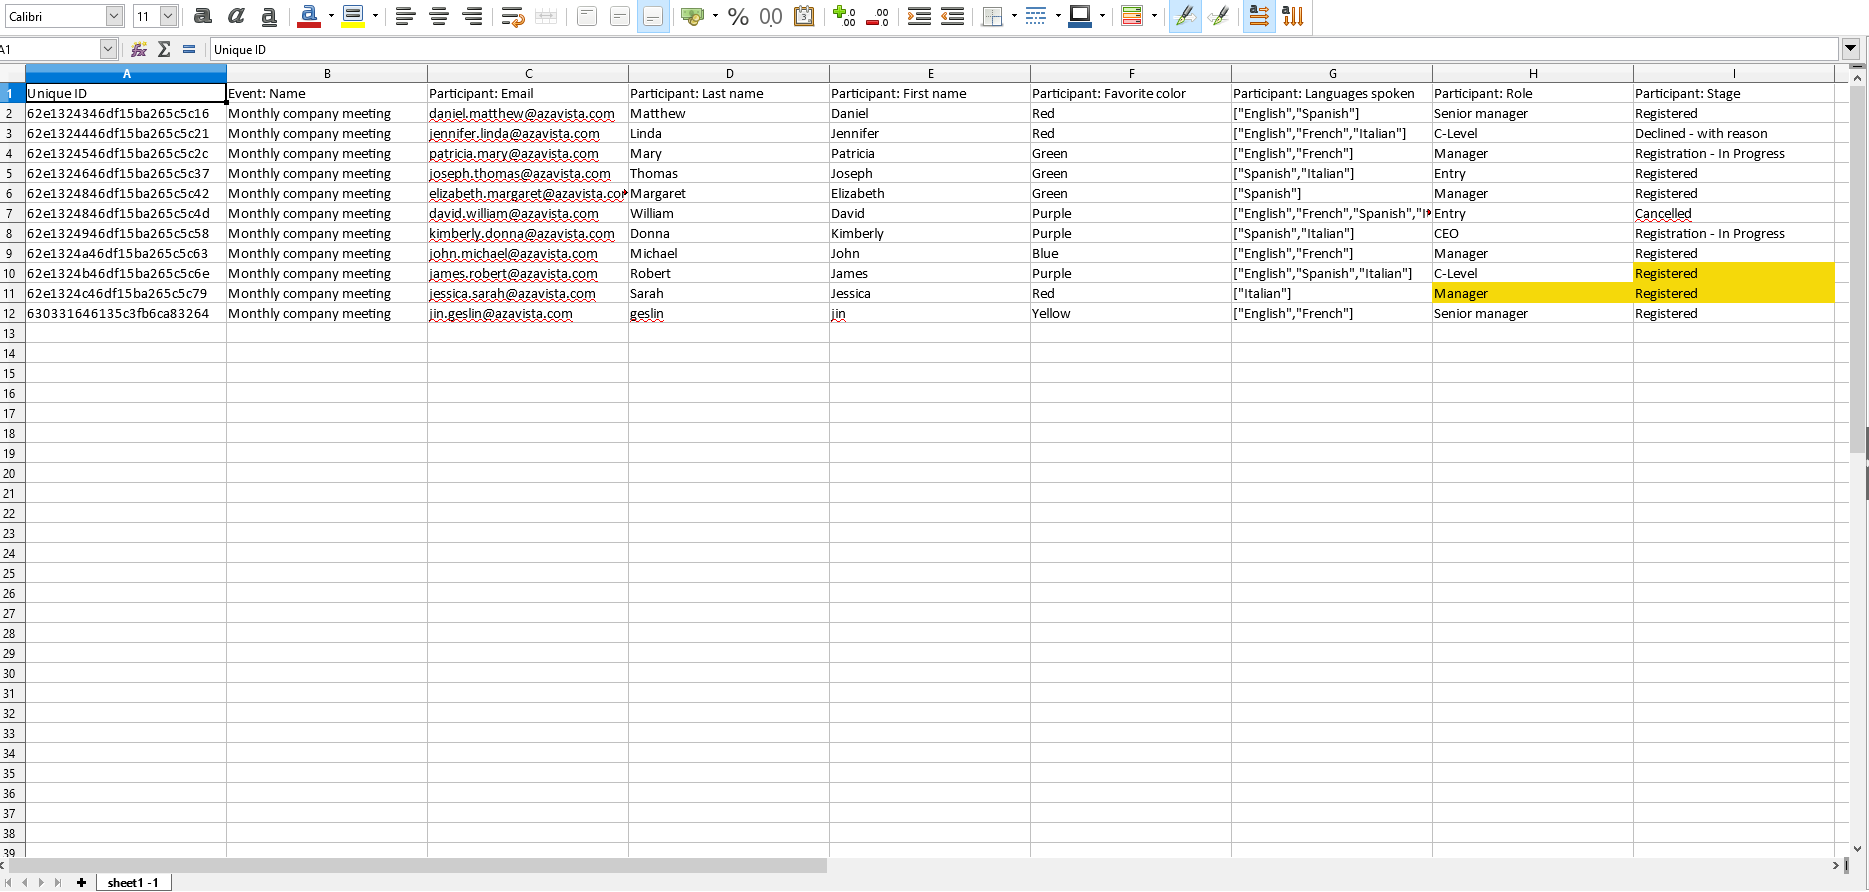
Task: Expand borders dropdown arrow
Action: pos(1014,16)
